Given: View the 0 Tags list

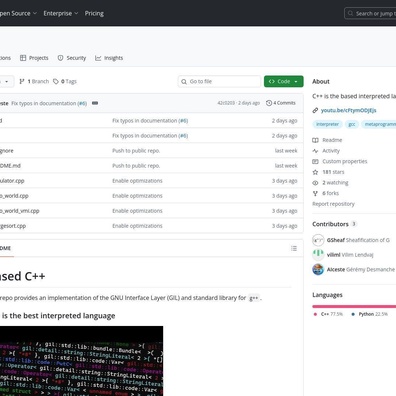Looking at the screenshot, I should [65, 81].
